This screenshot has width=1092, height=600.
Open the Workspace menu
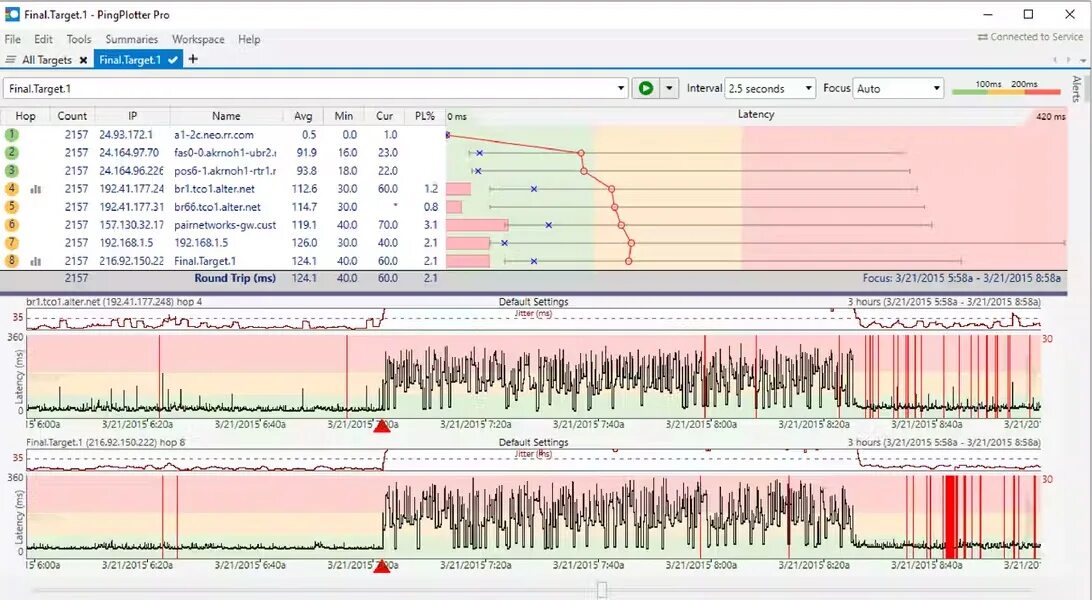pyautogui.click(x=198, y=40)
